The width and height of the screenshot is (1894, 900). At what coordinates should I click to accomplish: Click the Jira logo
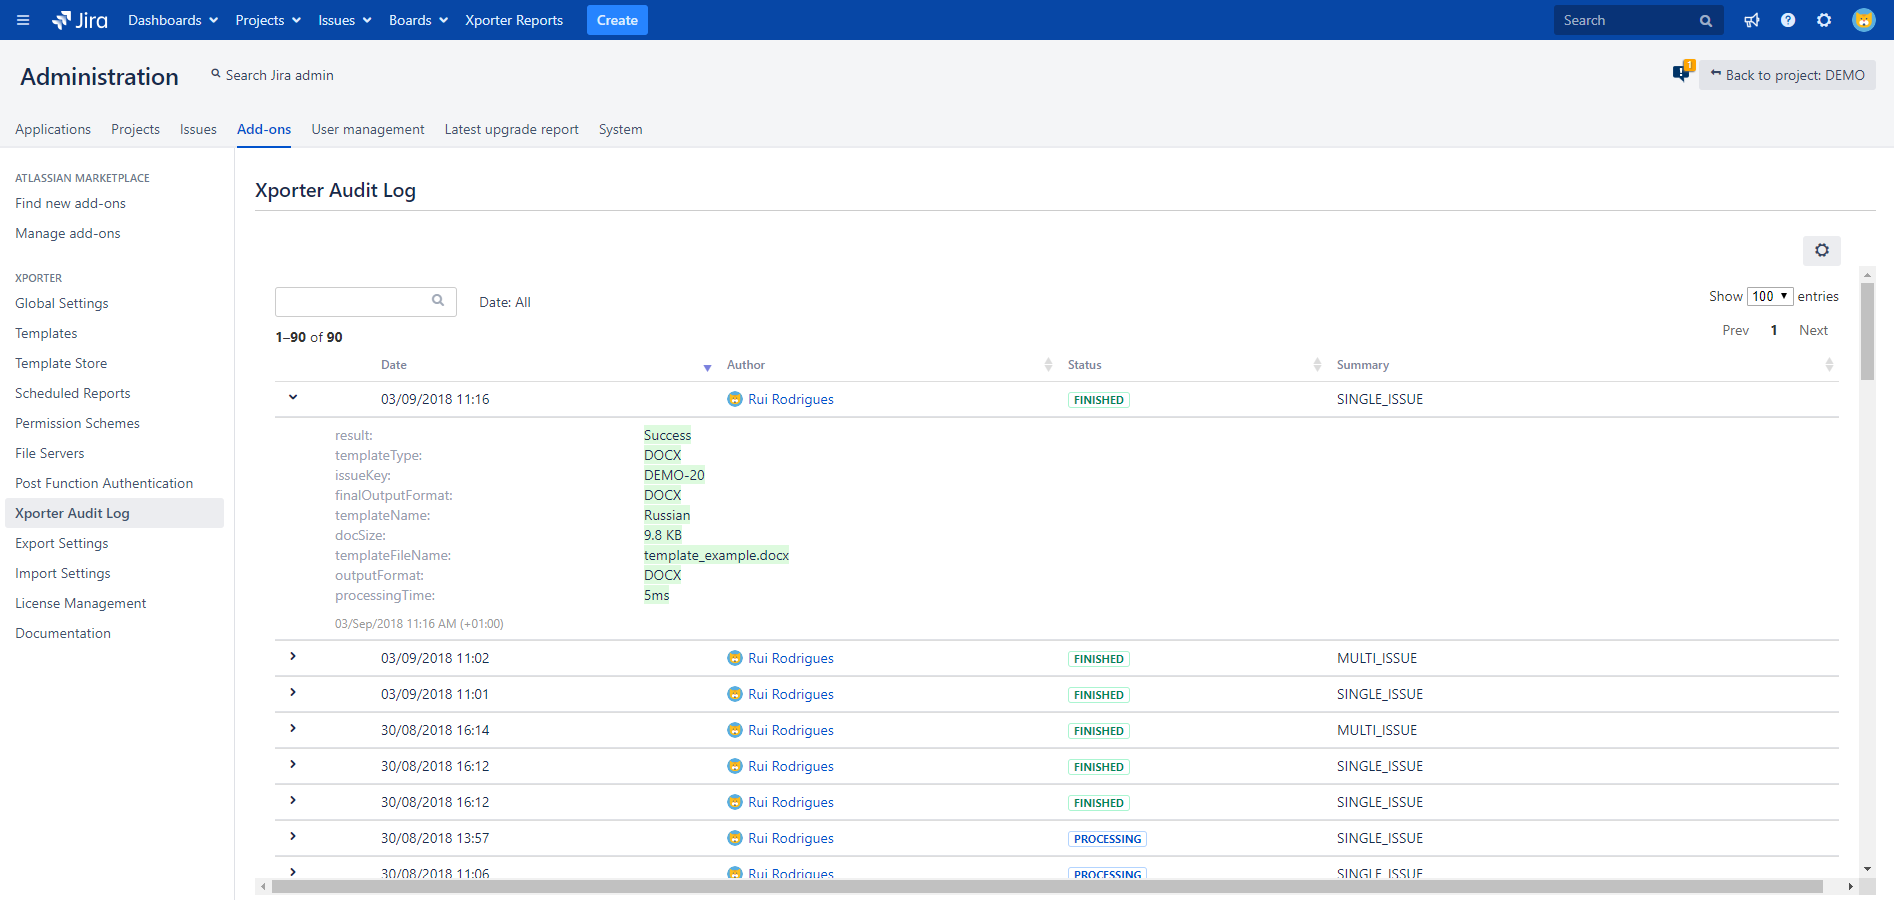tap(80, 20)
